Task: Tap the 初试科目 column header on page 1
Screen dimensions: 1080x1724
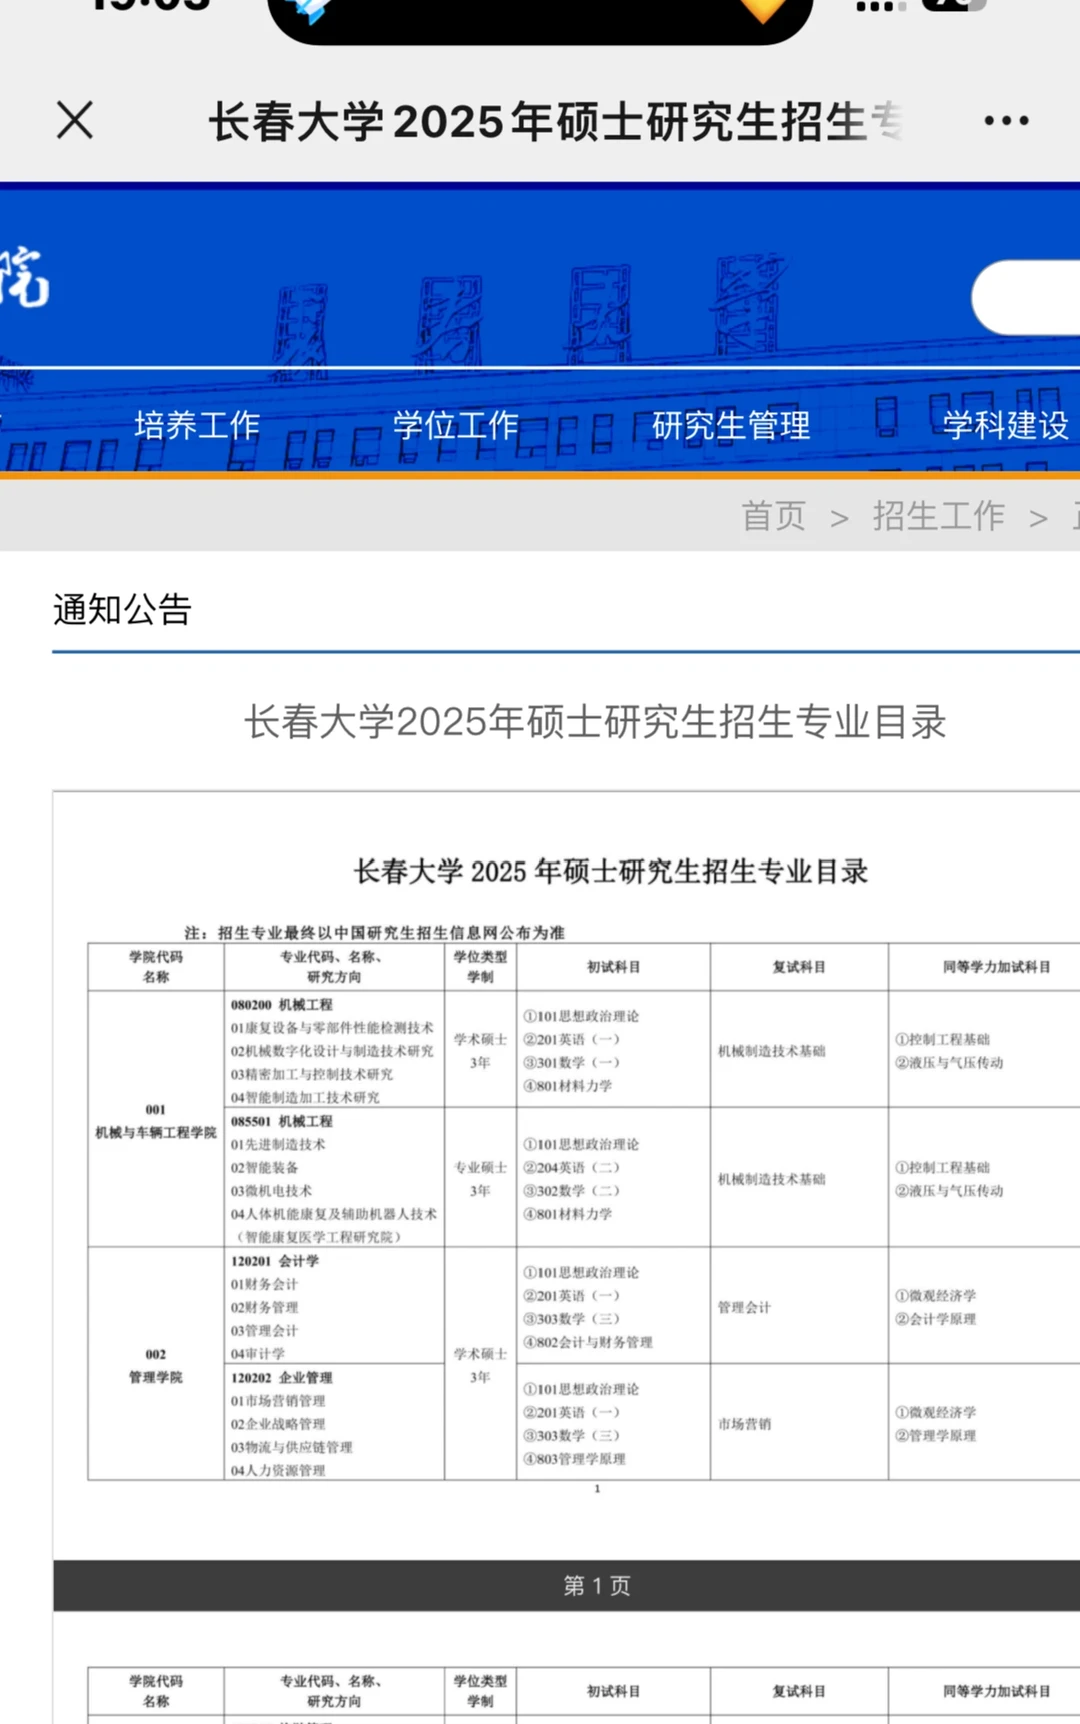Action: (613, 967)
